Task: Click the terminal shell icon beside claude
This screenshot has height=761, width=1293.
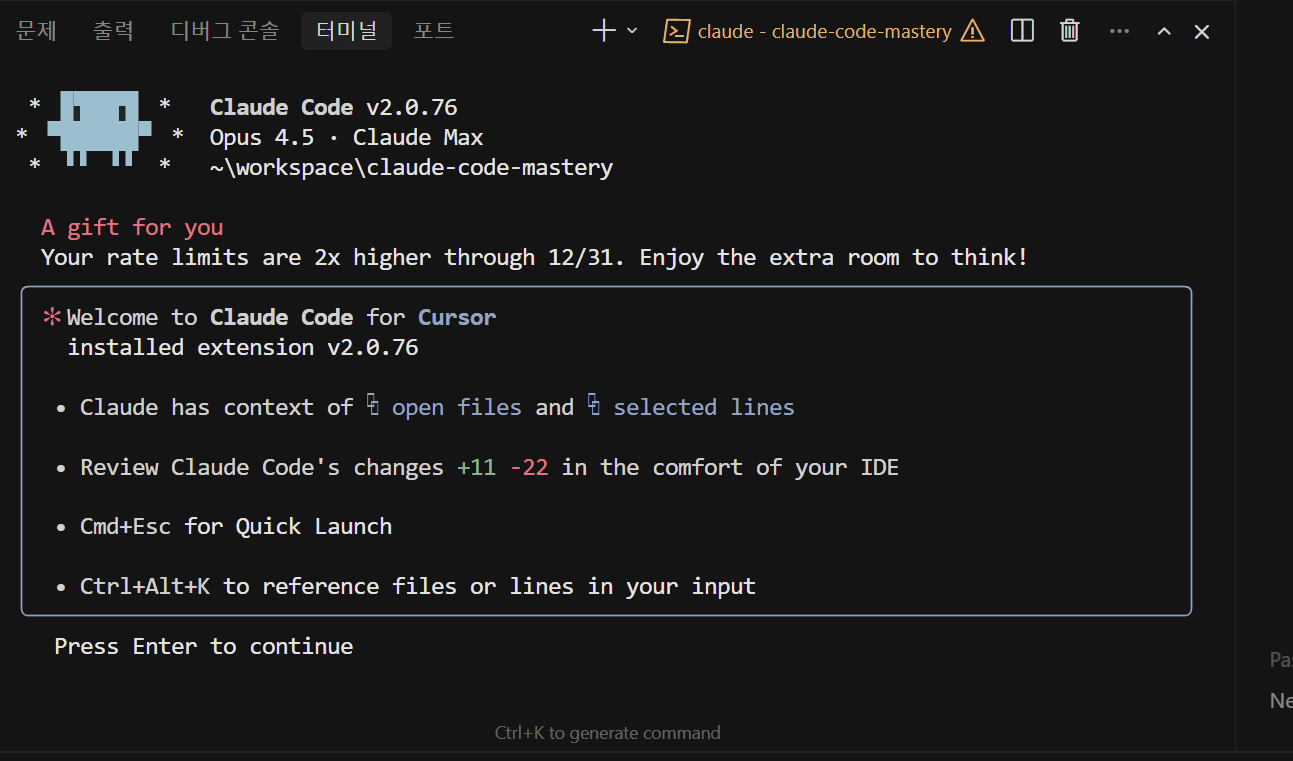Action: [x=677, y=31]
